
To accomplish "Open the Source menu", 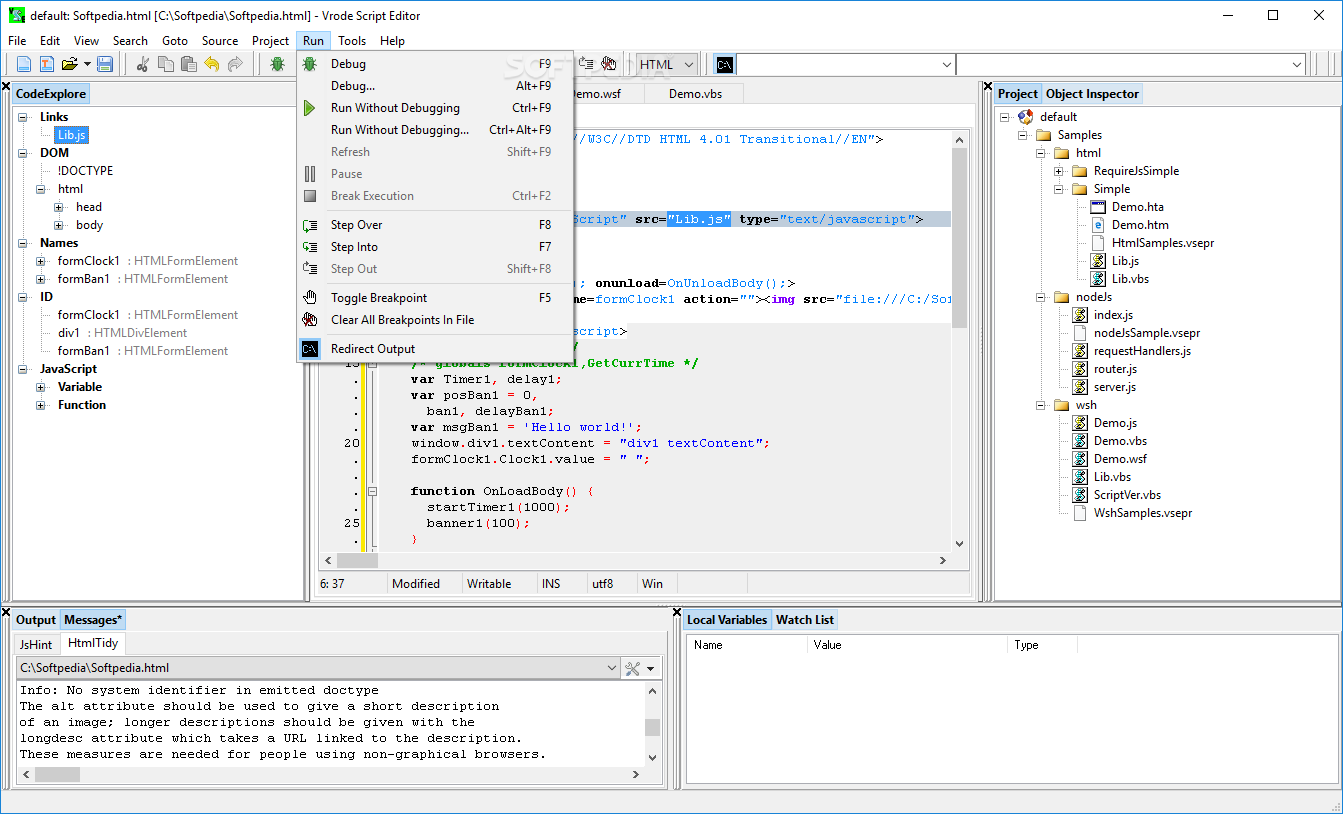I will coord(220,41).
